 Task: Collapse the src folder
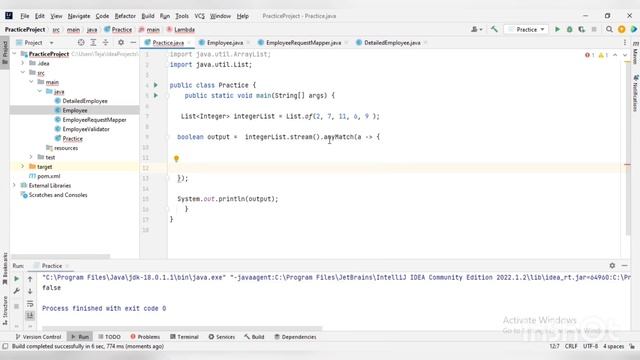click(23, 73)
